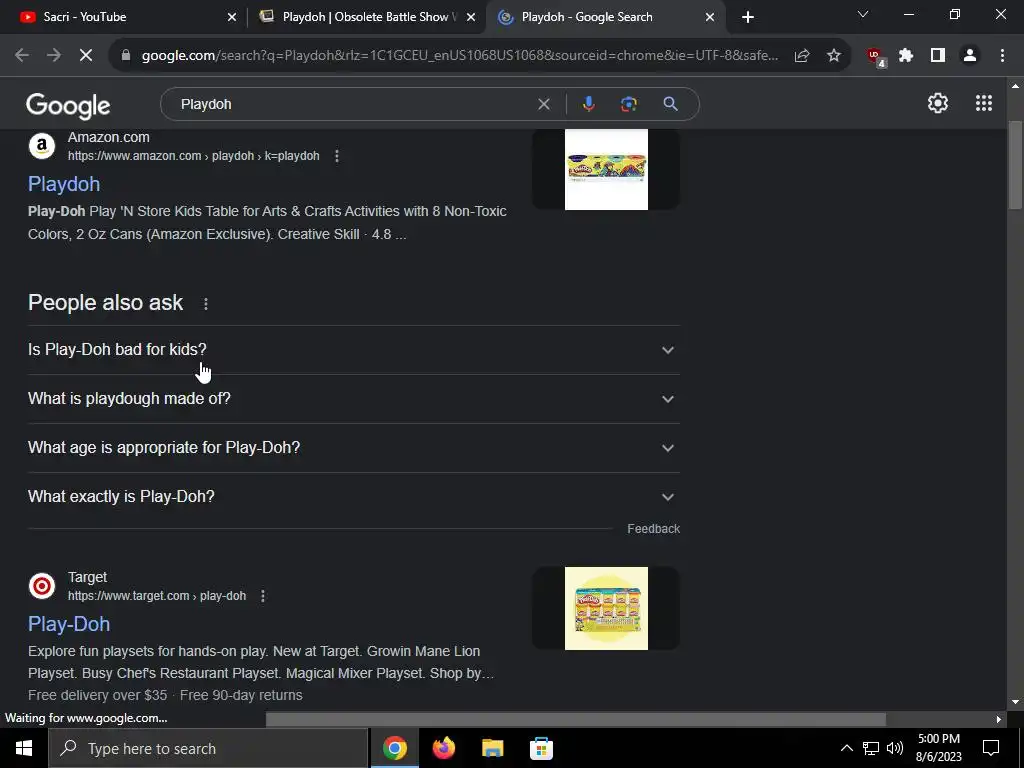Click the Amazon favicon
1024x768 pixels.
click(42, 146)
